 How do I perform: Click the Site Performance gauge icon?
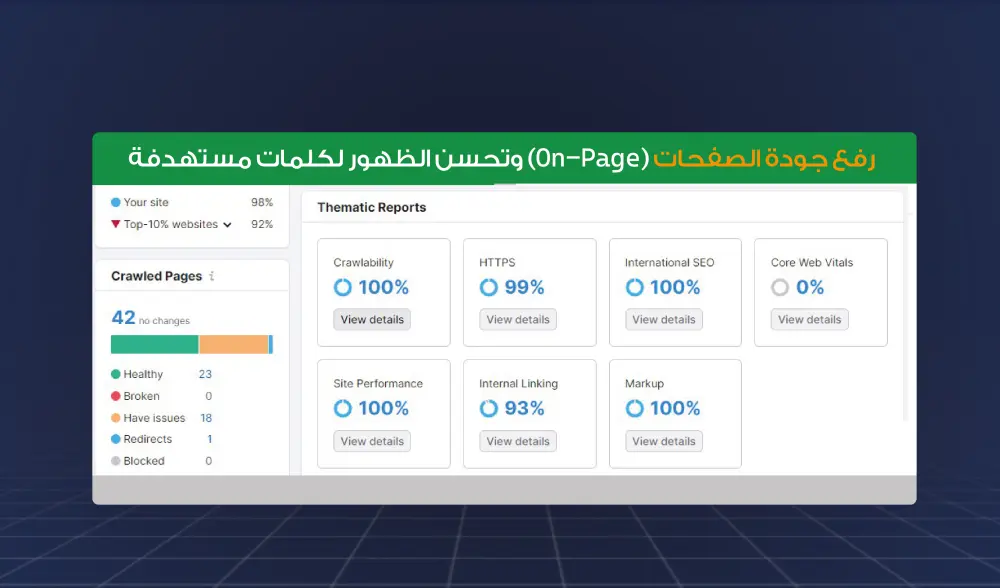click(x=345, y=408)
